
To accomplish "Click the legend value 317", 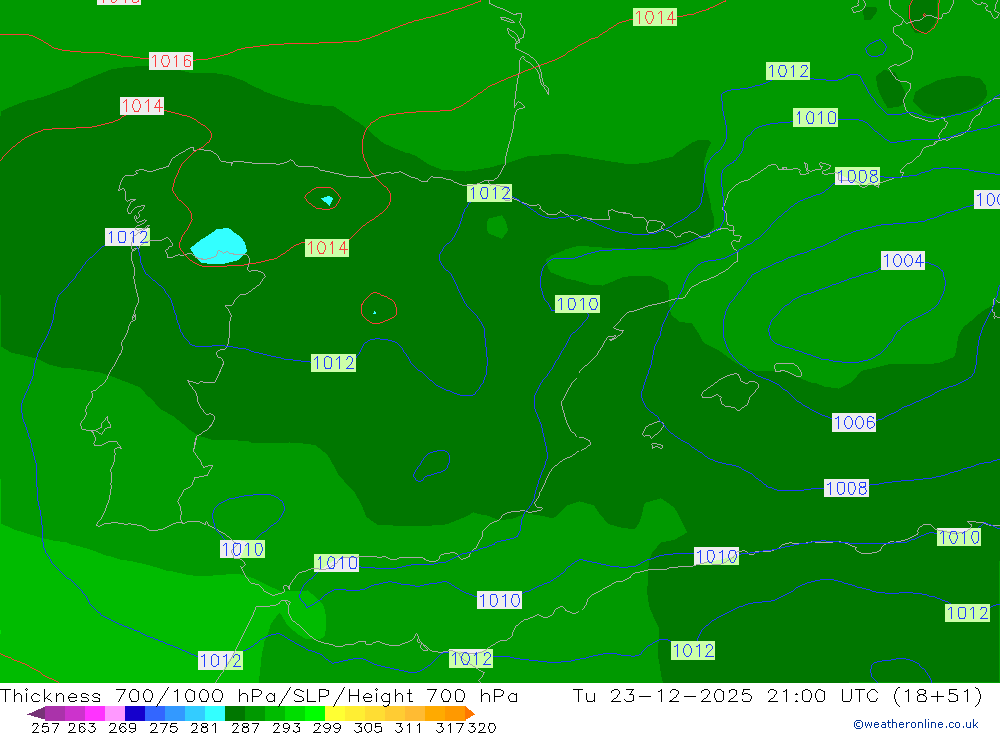I will pos(450,727).
